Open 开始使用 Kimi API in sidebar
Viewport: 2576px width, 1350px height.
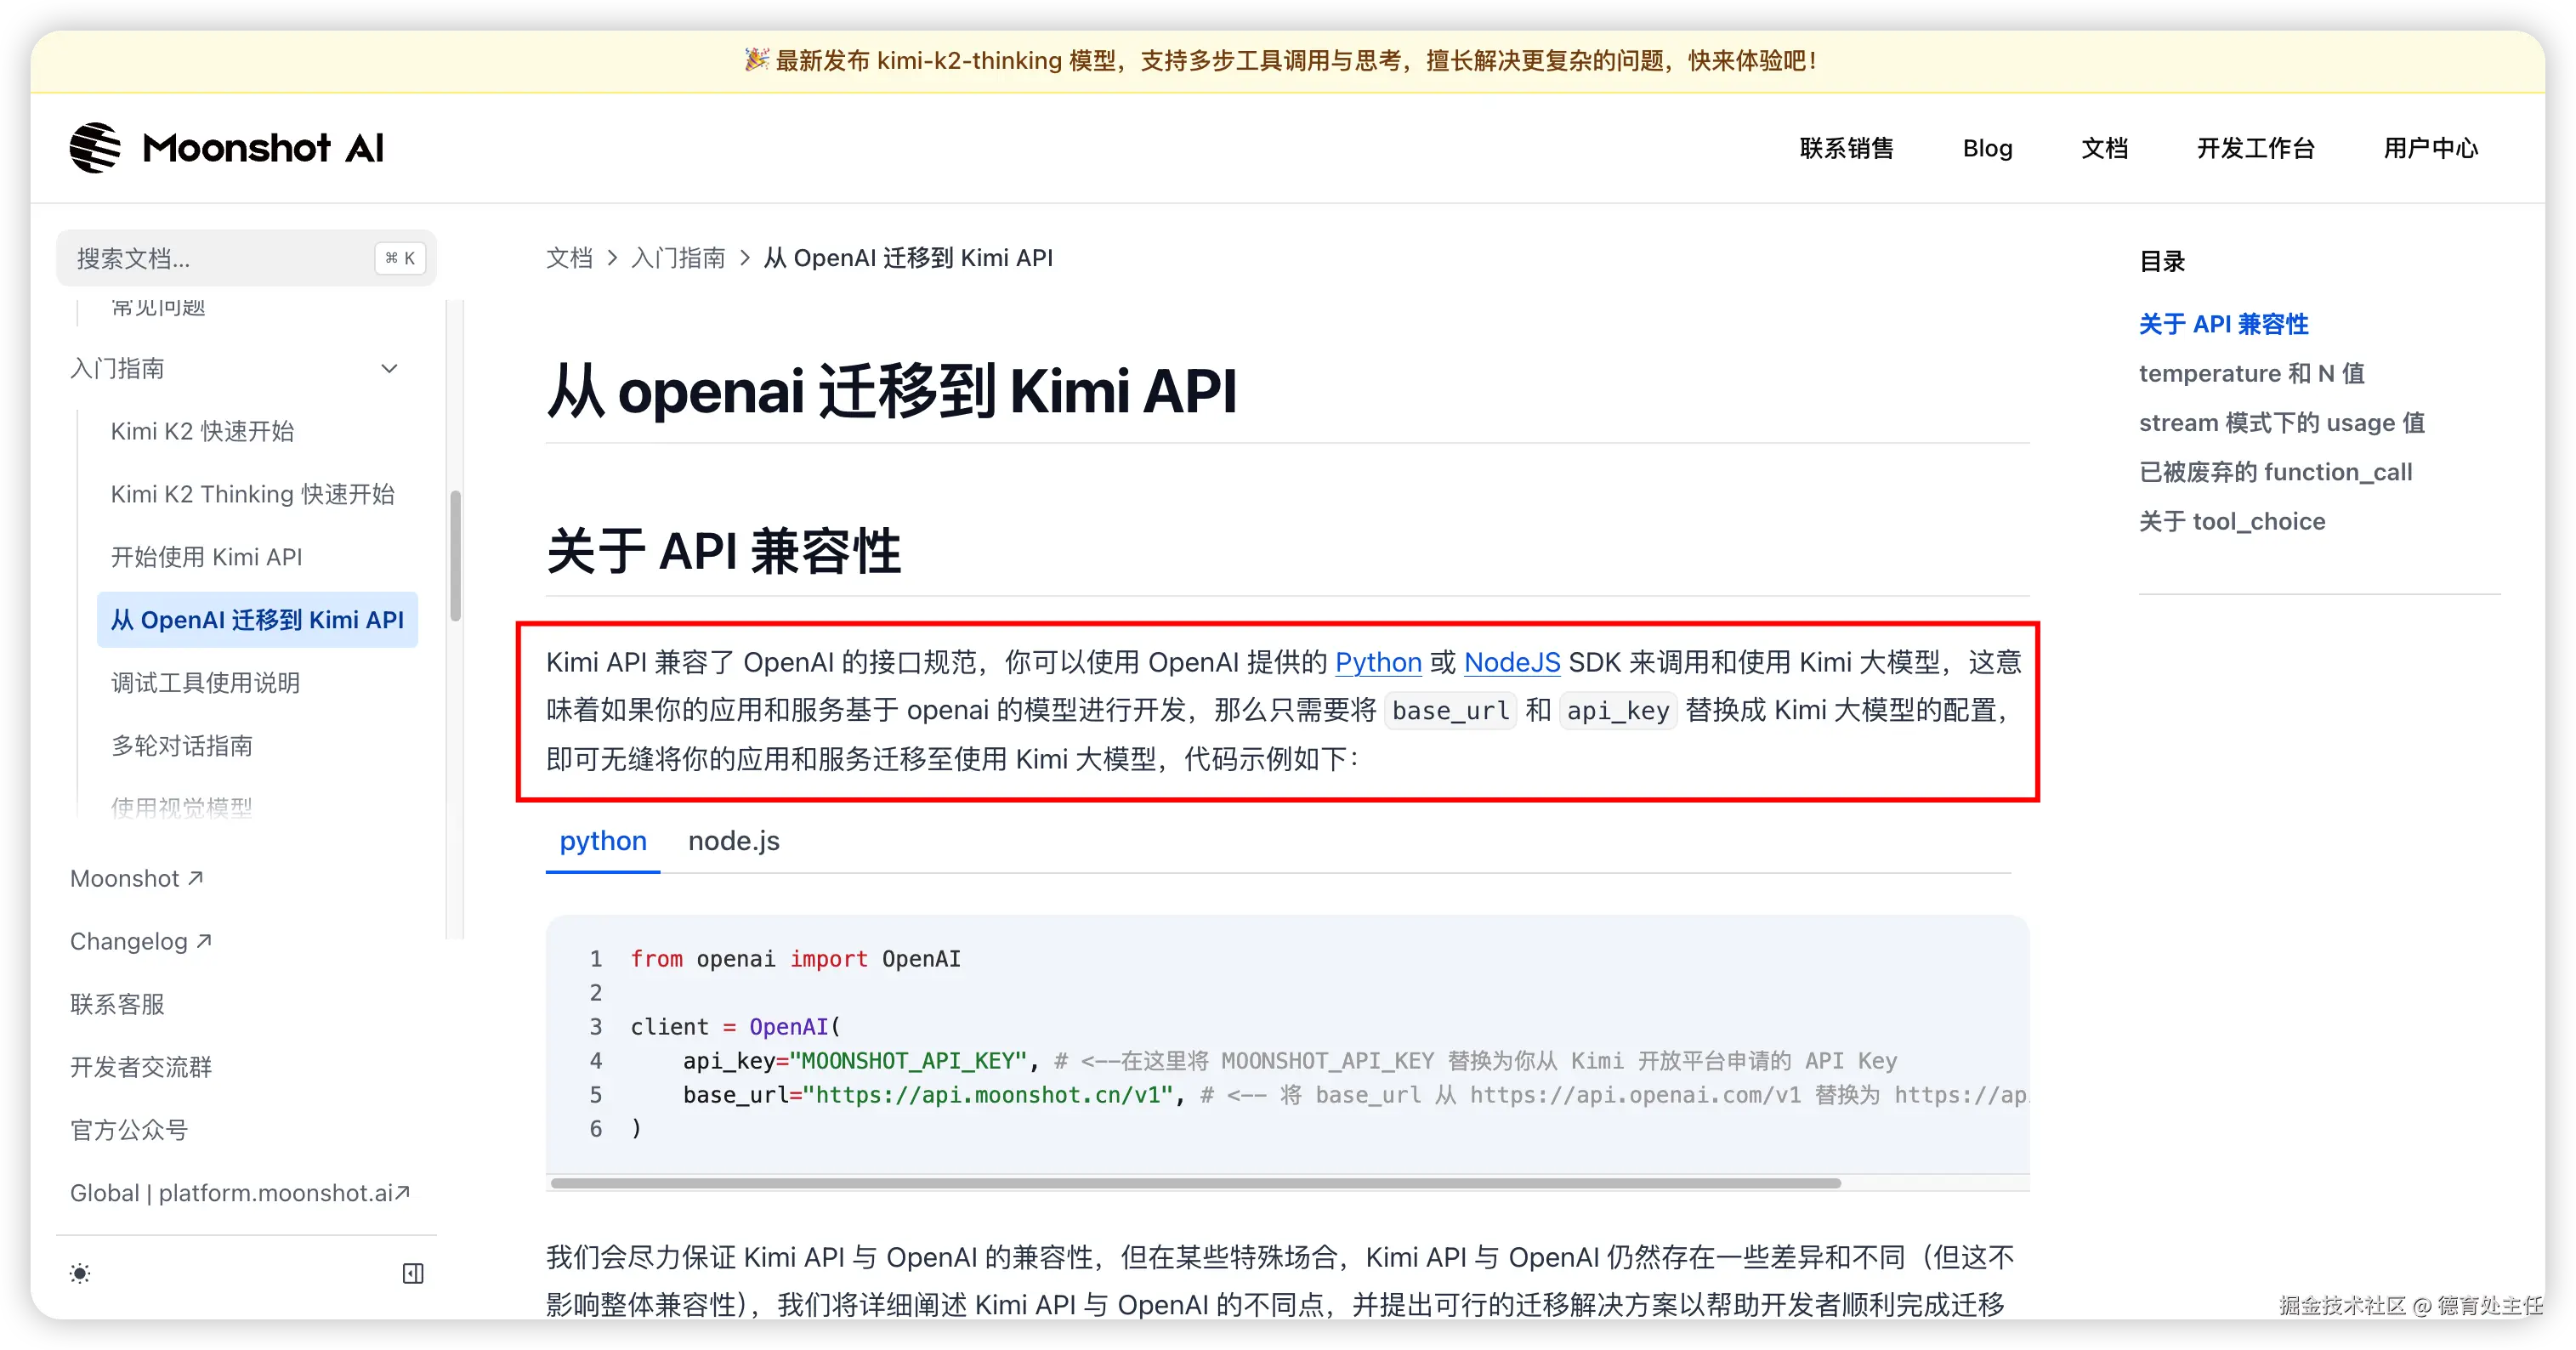click(206, 557)
